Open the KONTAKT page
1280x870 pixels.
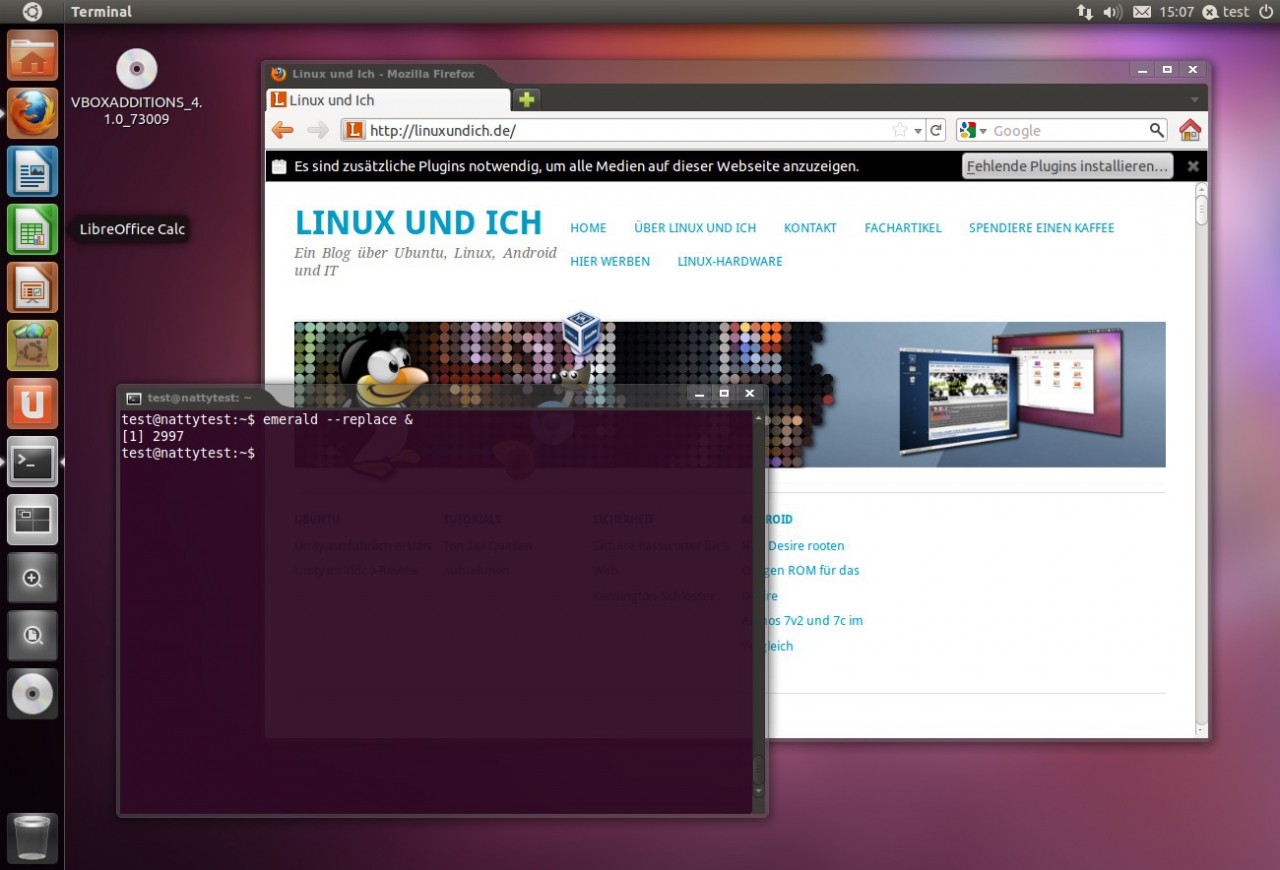pos(810,228)
